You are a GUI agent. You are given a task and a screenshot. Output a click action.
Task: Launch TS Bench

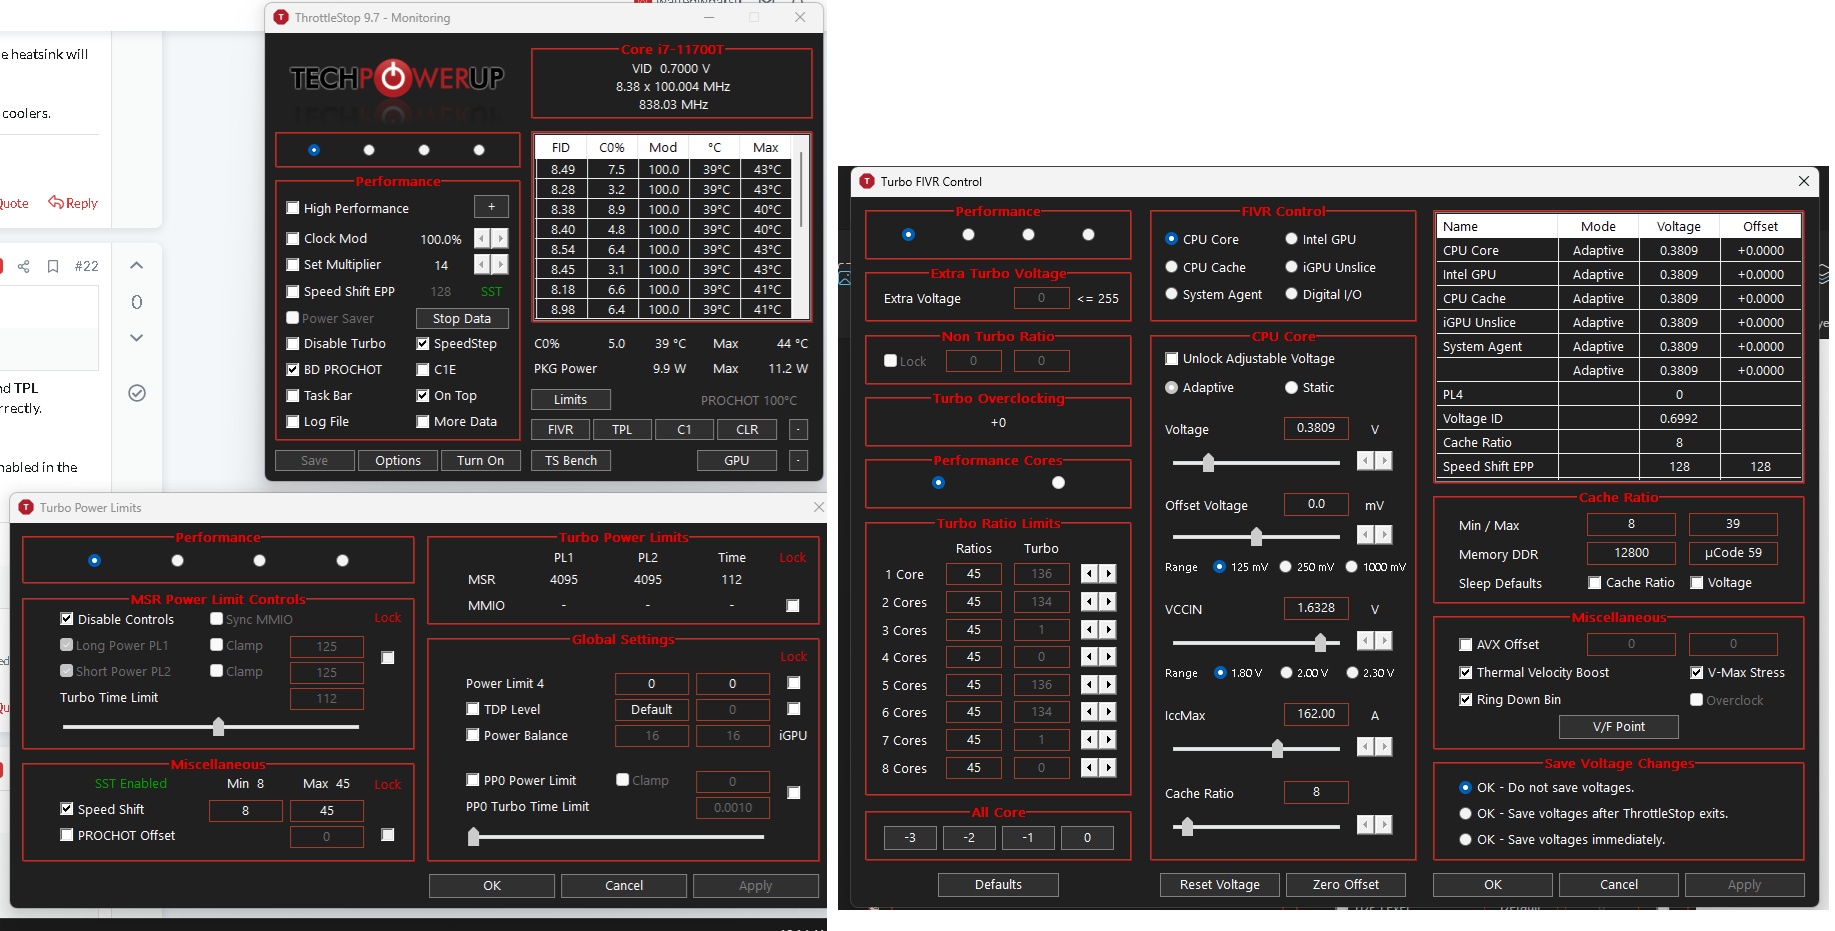click(571, 460)
